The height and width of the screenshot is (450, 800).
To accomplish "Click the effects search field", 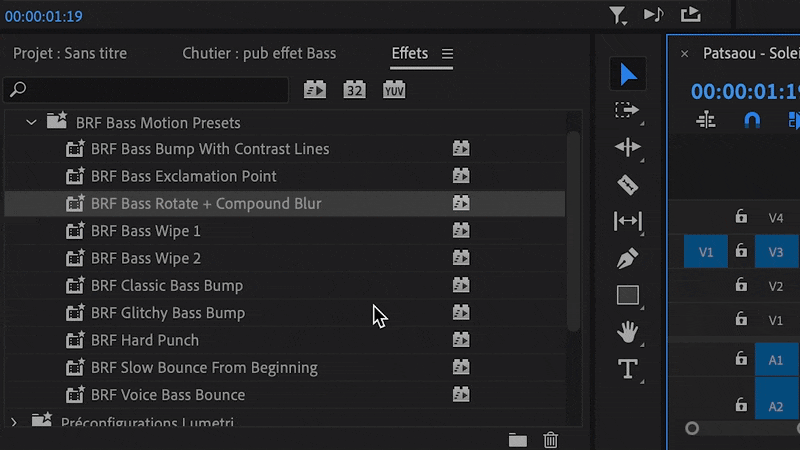I will pyautogui.click(x=150, y=90).
